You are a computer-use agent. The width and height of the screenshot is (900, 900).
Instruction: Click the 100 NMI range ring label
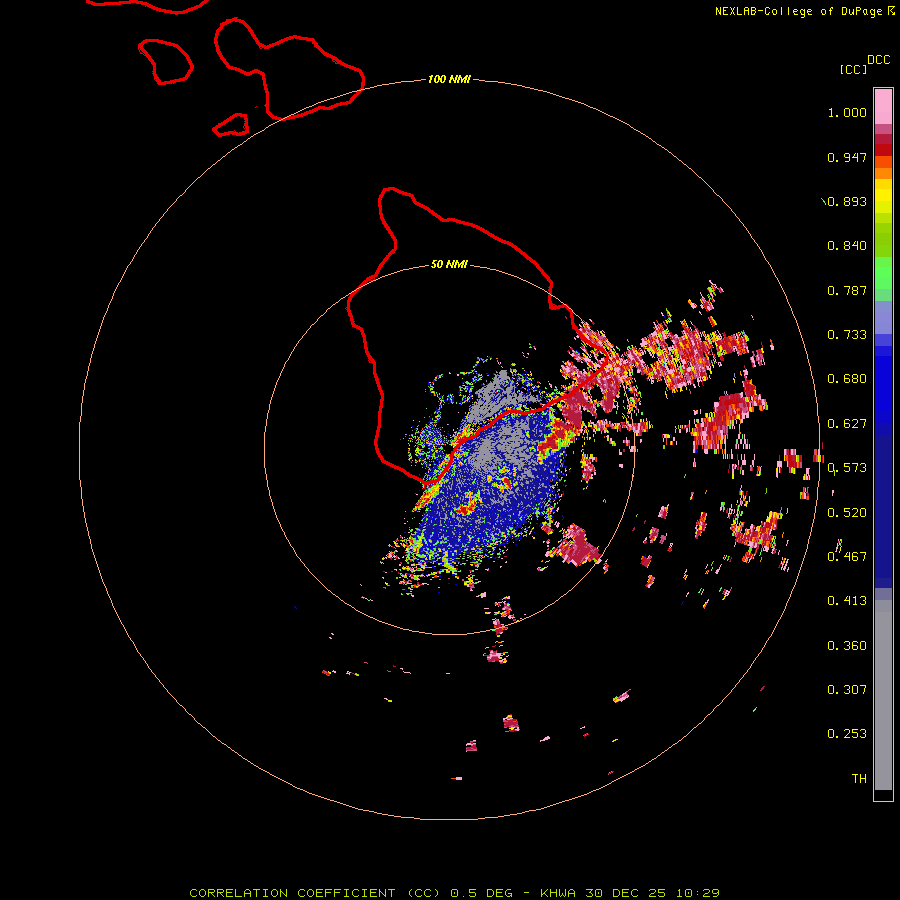coord(449,79)
